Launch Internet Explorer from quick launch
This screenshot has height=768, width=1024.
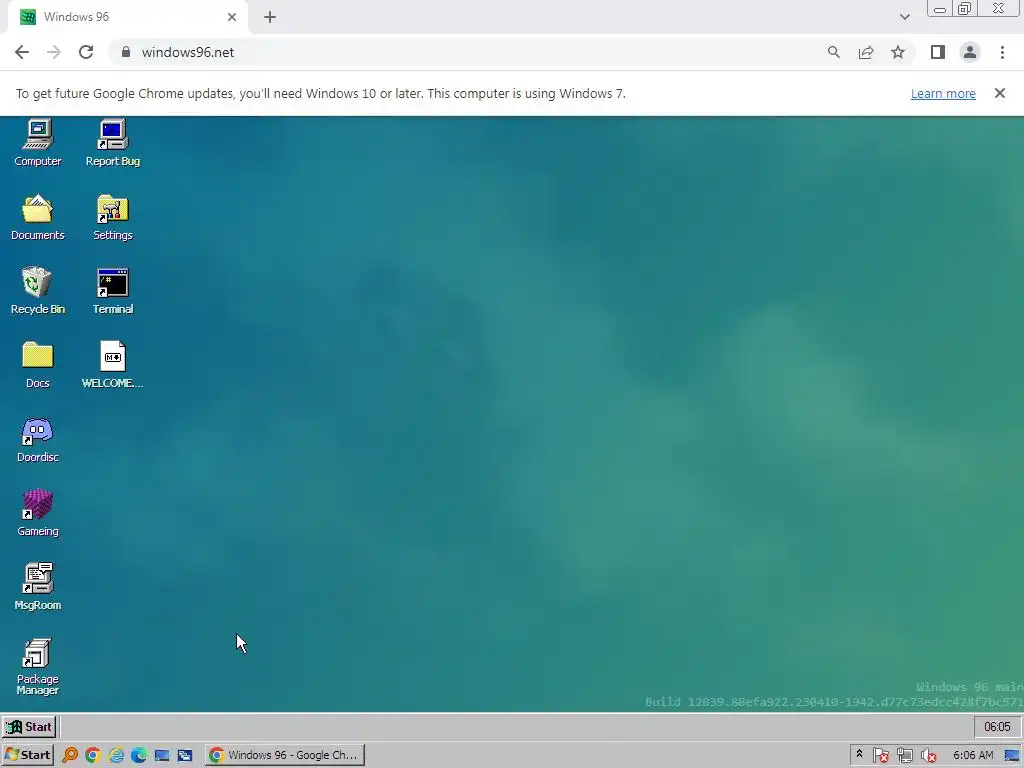[x=116, y=755]
